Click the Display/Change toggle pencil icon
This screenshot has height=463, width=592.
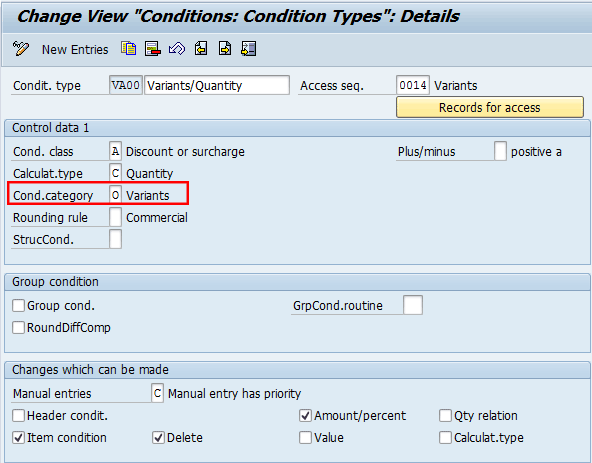pos(20,49)
